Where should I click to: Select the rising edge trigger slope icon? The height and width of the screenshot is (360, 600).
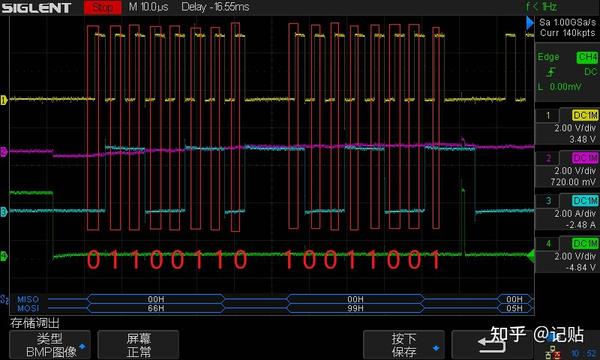coord(551,72)
